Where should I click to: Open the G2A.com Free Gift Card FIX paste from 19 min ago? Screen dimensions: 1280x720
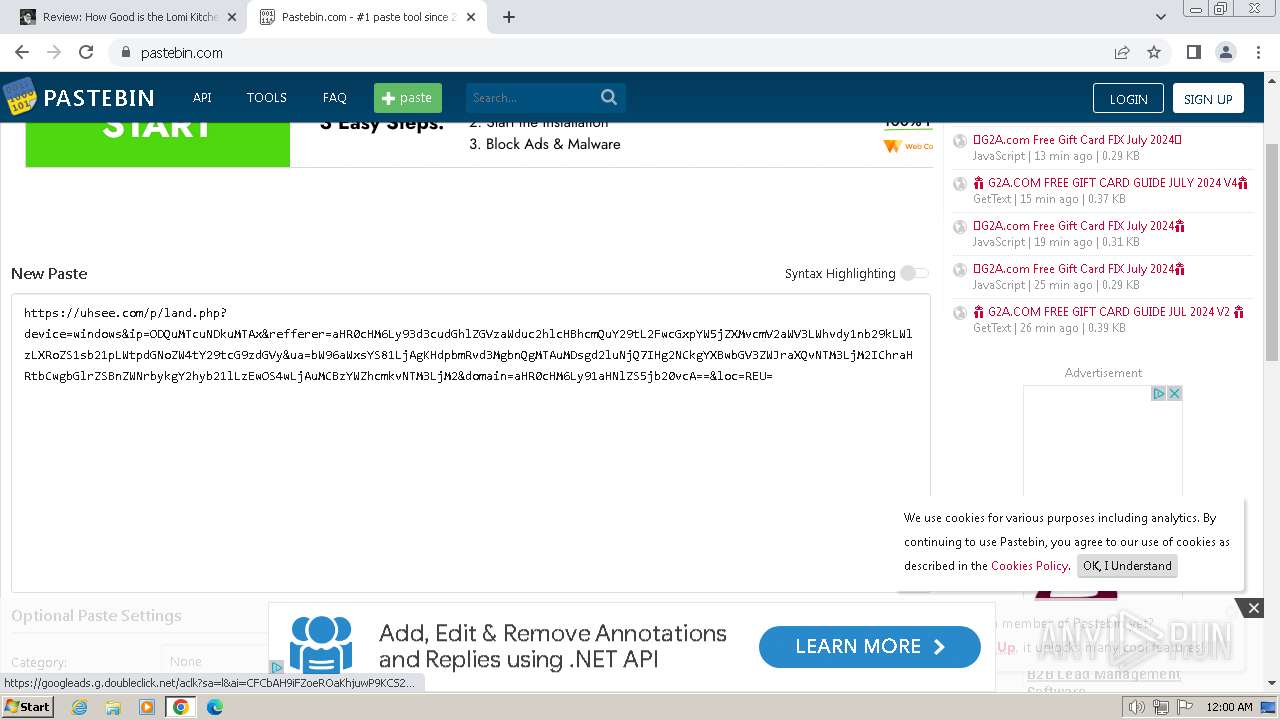tap(1078, 226)
